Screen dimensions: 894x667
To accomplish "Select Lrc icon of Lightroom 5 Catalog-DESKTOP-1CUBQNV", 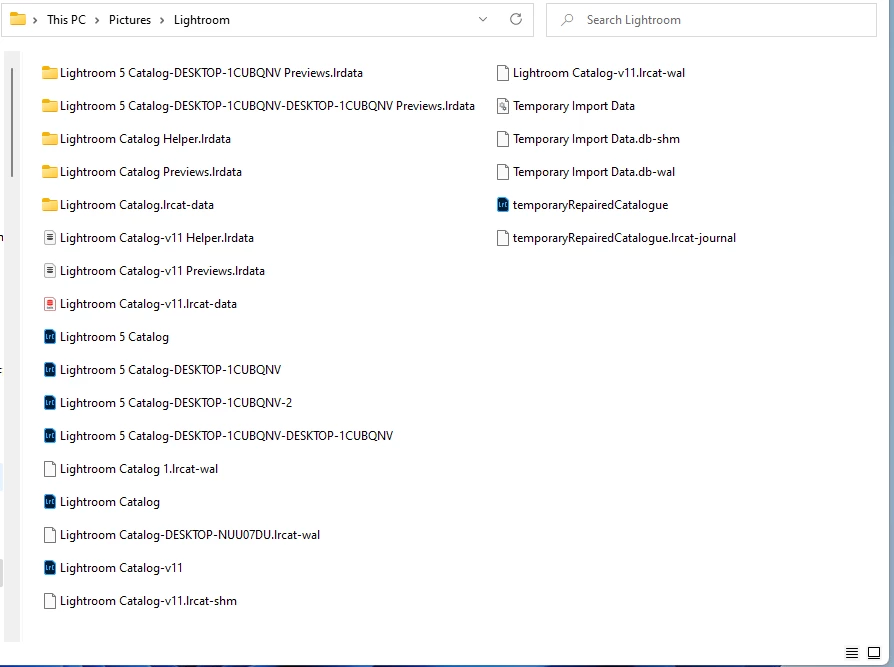I will 50,370.
